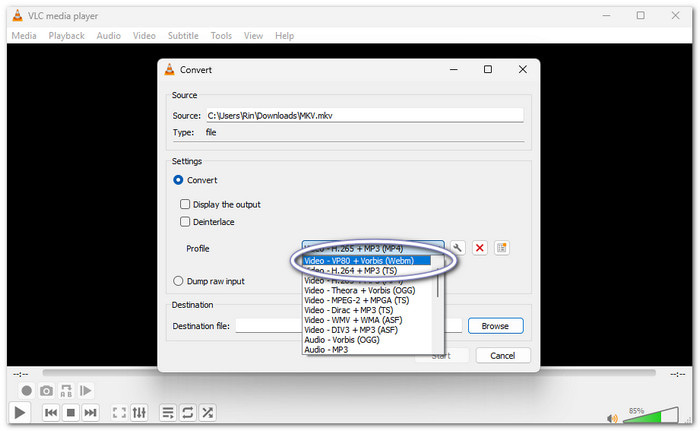Close the Convert dialog

tap(523, 69)
